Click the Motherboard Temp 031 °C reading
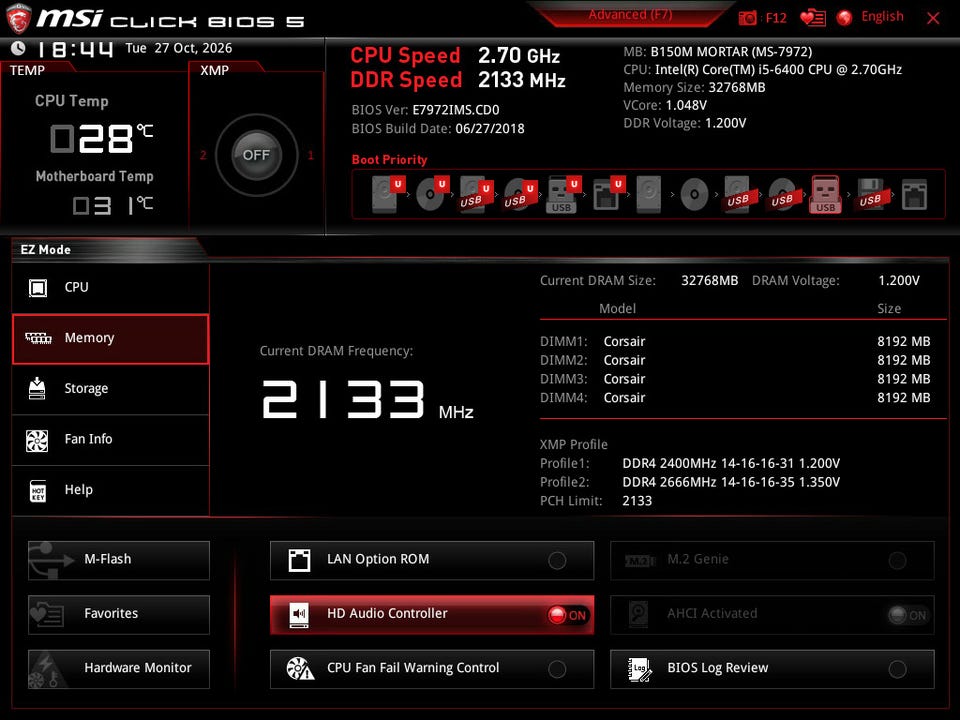This screenshot has height=720, width=960. point(113,206)
